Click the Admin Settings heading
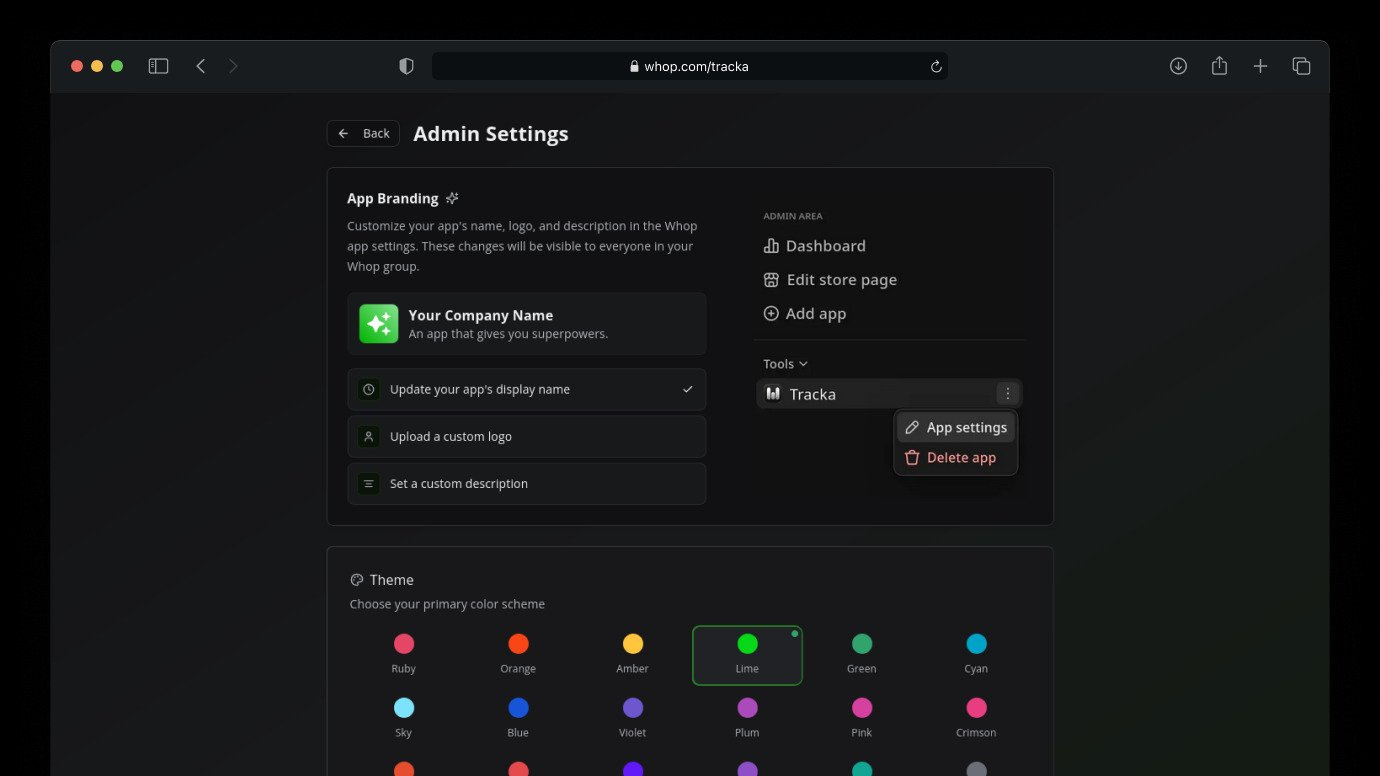This screenshot has width=1380, height=776. (x=491, y=134)
